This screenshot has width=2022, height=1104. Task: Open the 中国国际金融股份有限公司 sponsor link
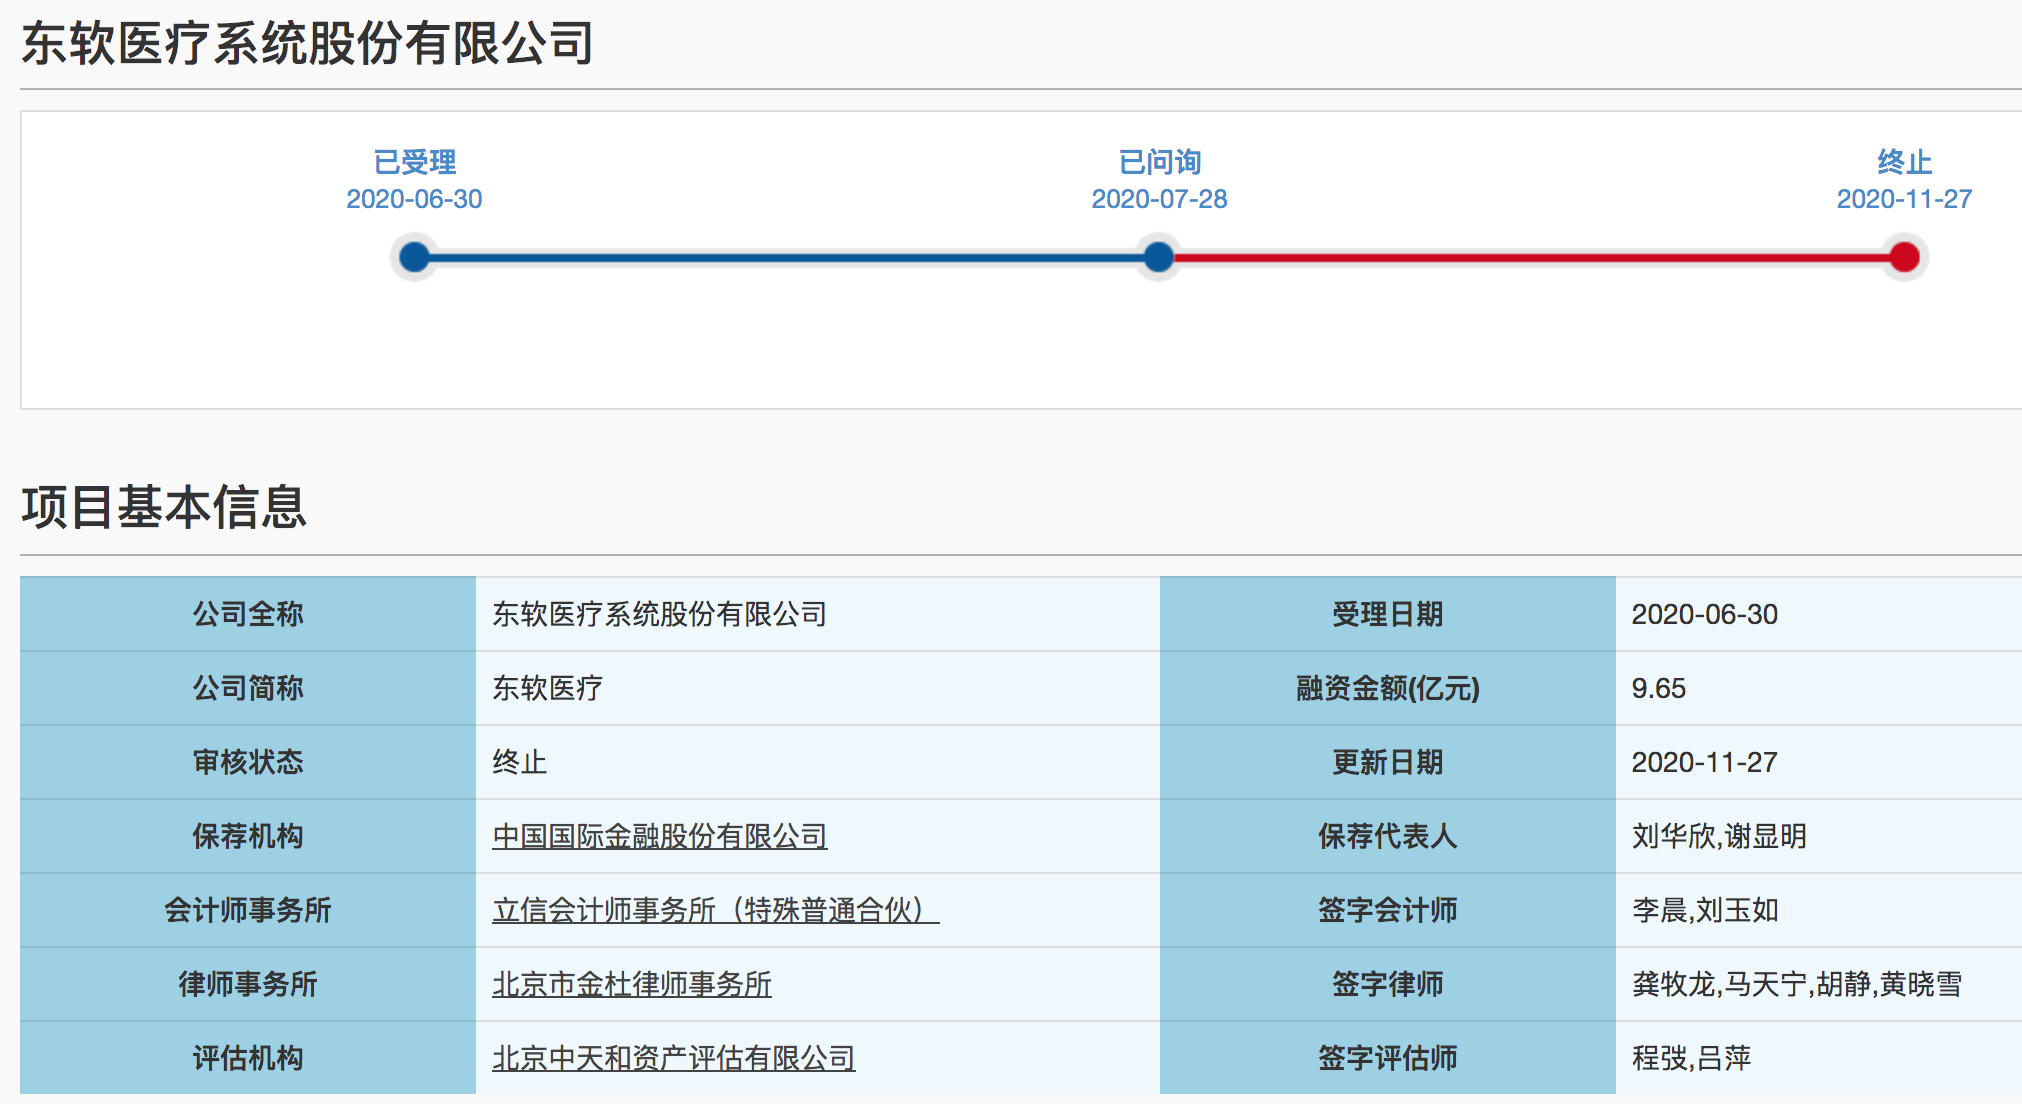(x=660, y=836)
